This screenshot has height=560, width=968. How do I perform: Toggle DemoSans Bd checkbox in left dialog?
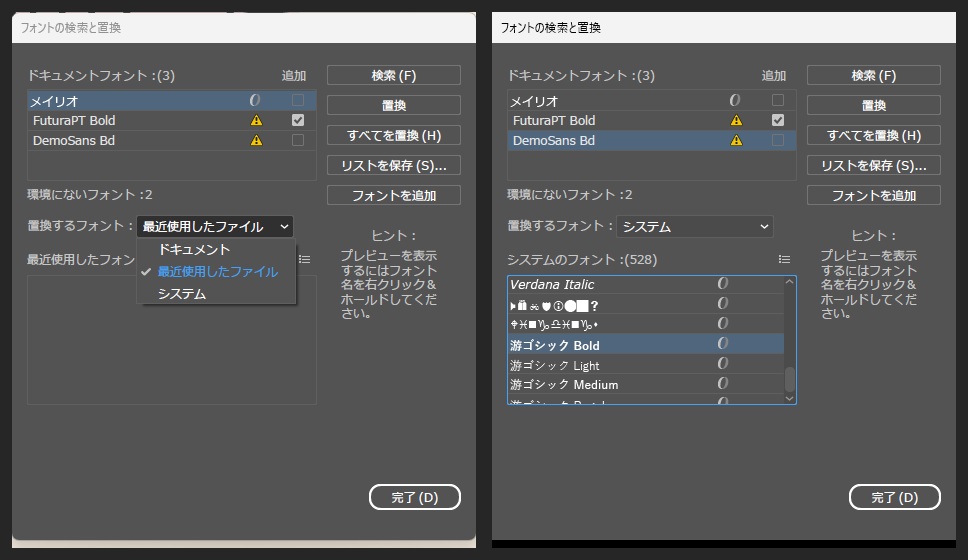coord(298,140)
